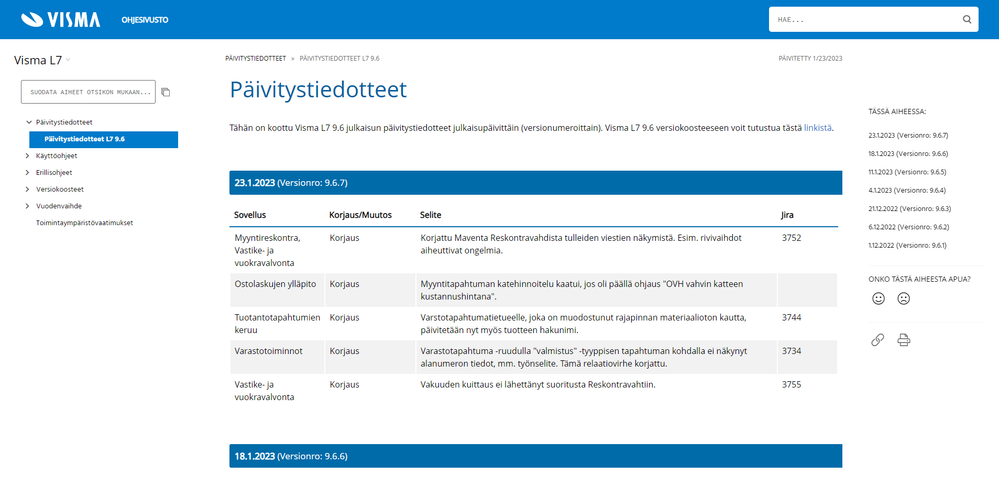The width and height of the screenshot is (999, 477).
Task: Collapse the Päivitystiedotteet tree node
Action: point(28,122)
